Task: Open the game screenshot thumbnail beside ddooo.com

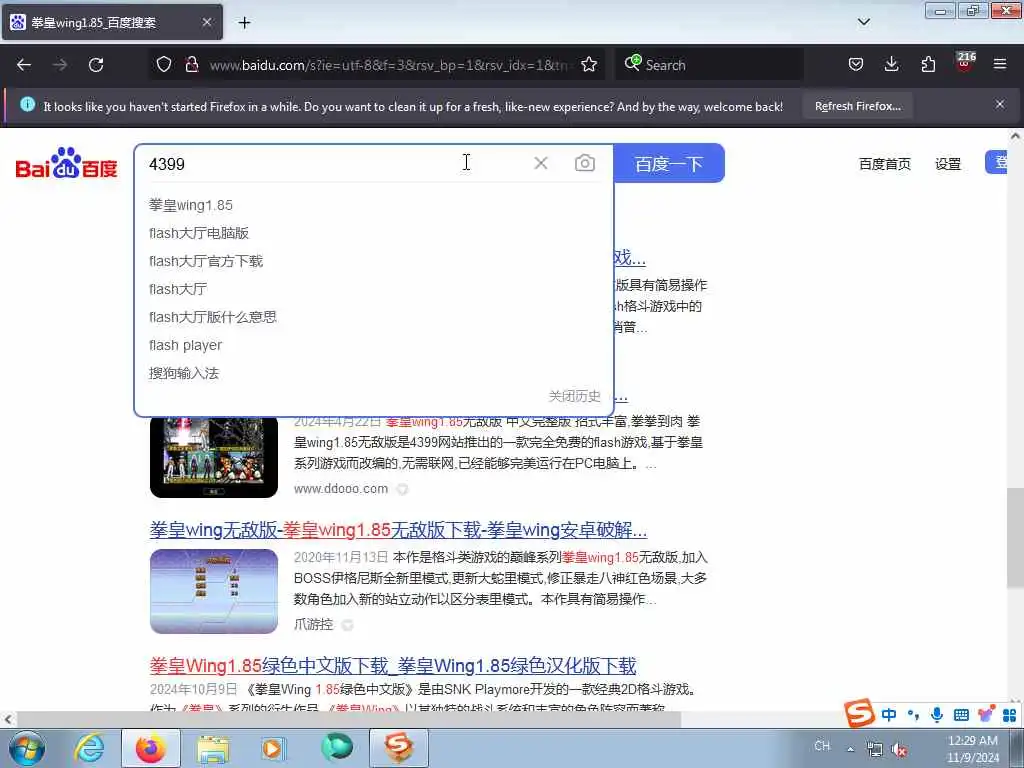Action: click(214, 456)
